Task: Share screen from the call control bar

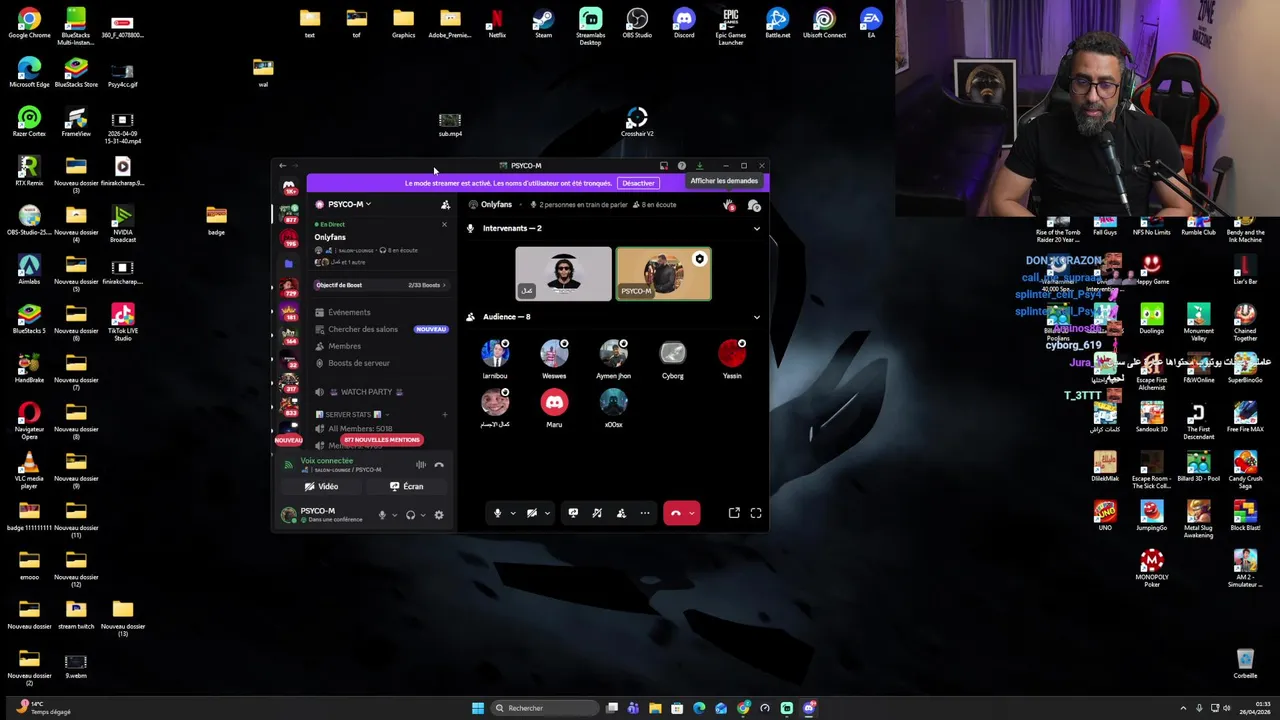Action: 573,513
